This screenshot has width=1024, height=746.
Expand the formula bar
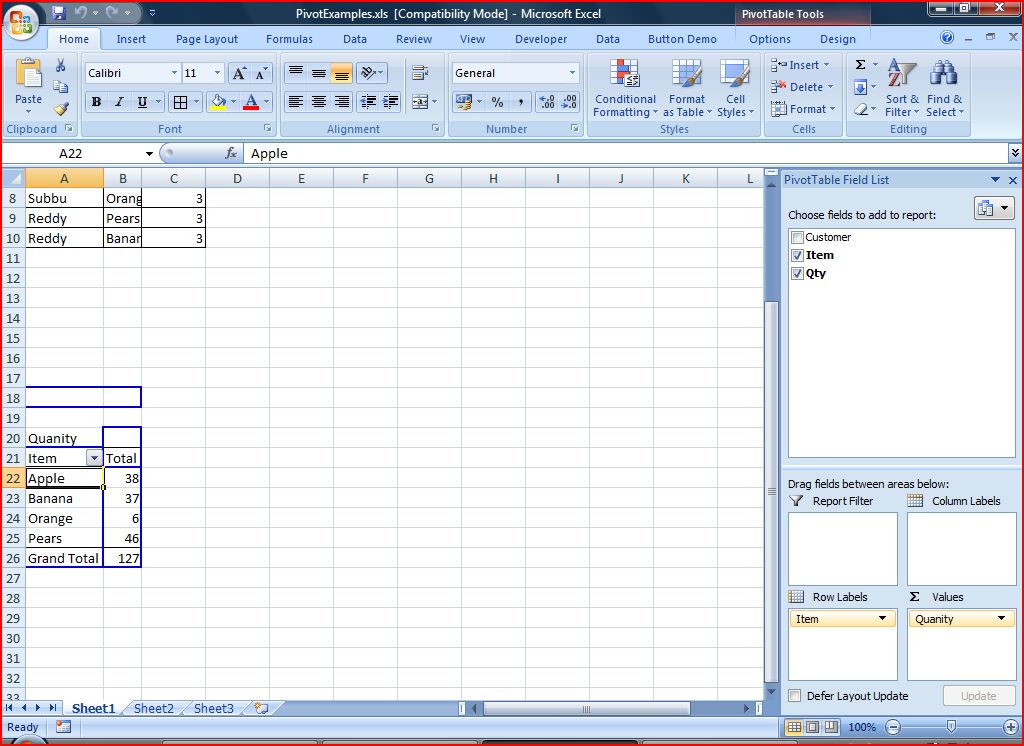pyautogui.click(x=1015, y=154)
